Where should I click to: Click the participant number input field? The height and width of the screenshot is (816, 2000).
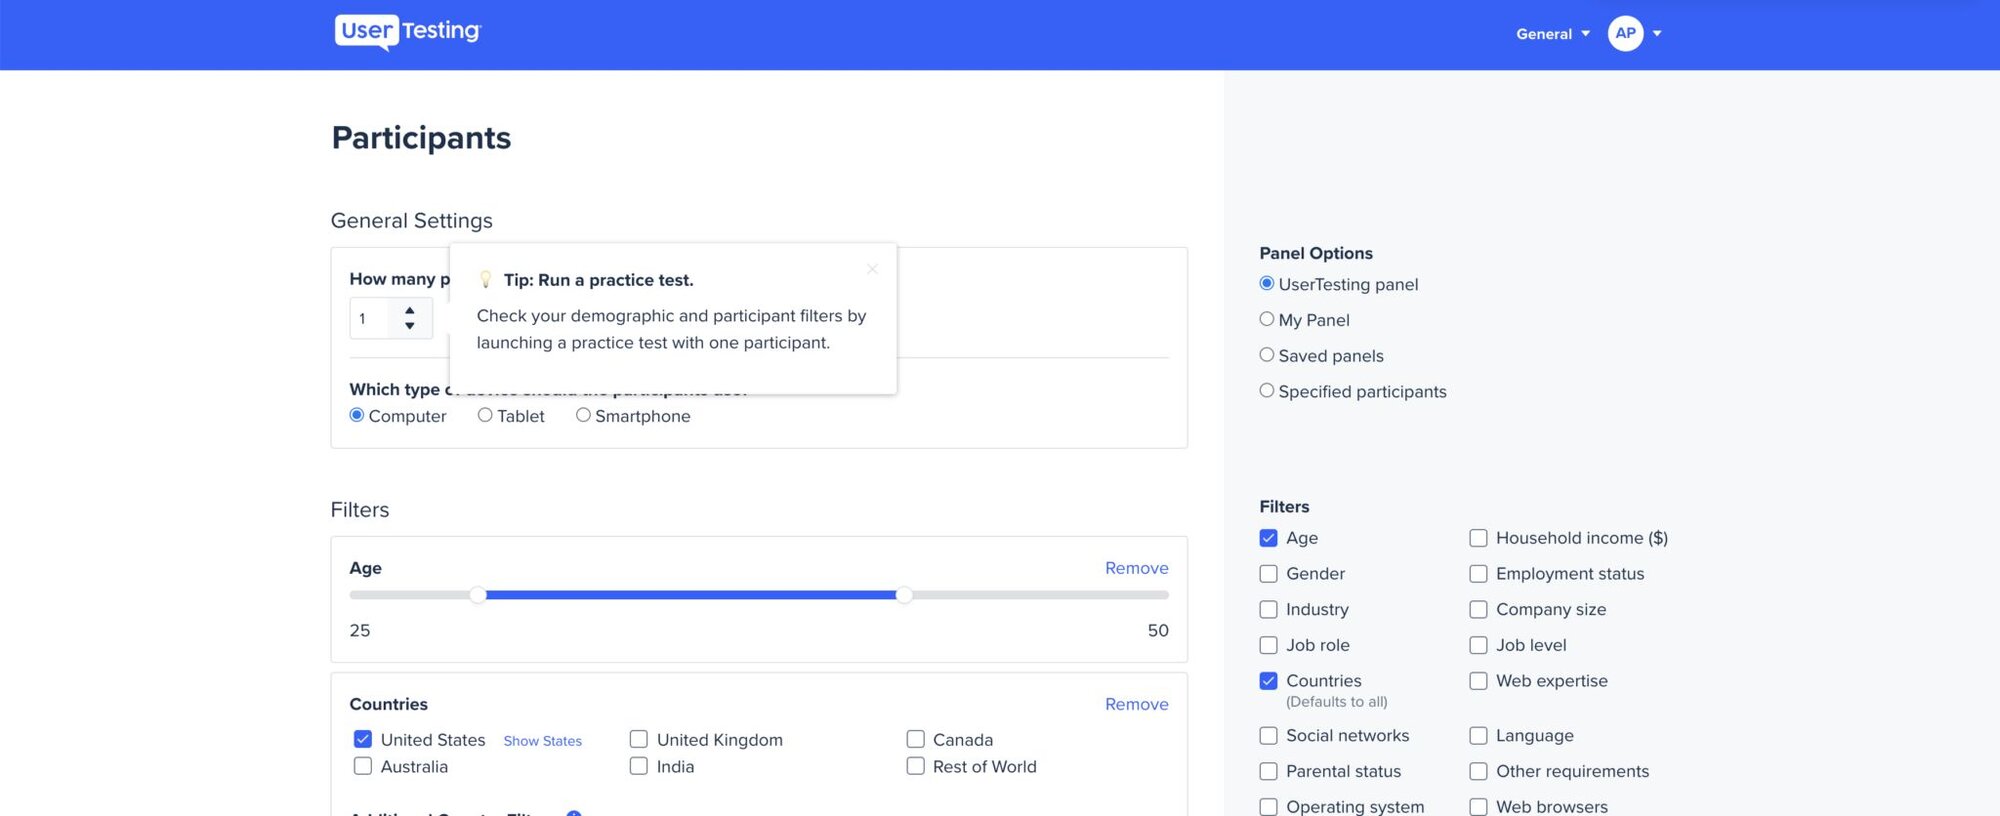375,318
